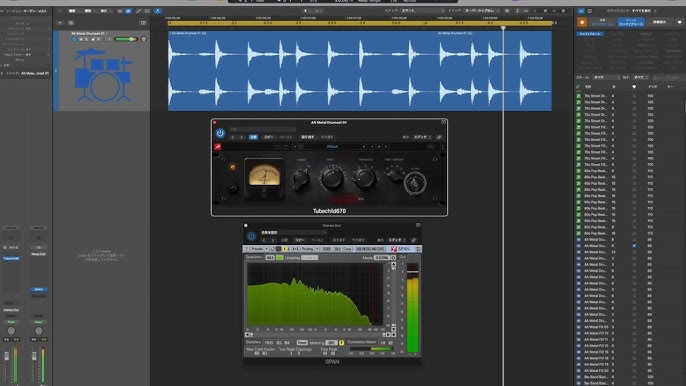This screenshot has height=386, width=686.
Task: Toggle the orange power lamp on Tubechild670
Action: click(x=232, y=168)
